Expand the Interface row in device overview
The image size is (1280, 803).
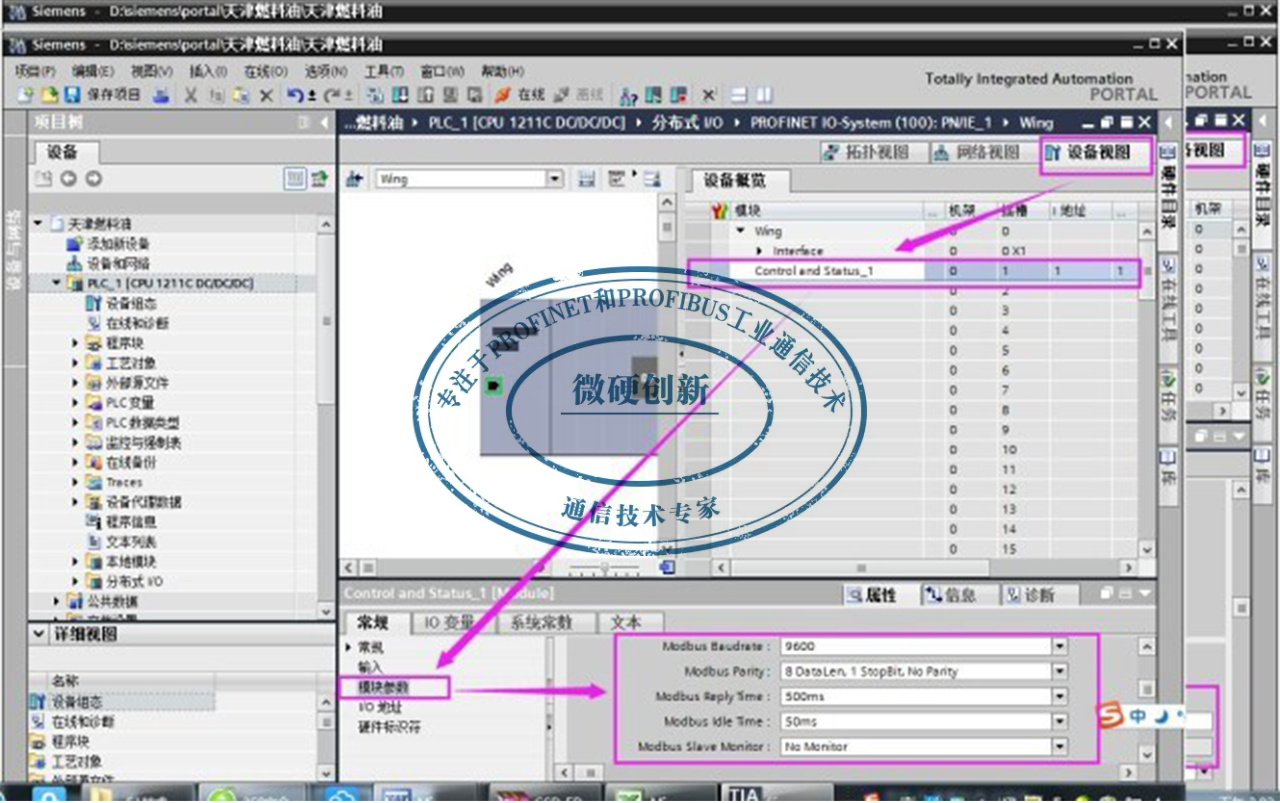[760, 251]
